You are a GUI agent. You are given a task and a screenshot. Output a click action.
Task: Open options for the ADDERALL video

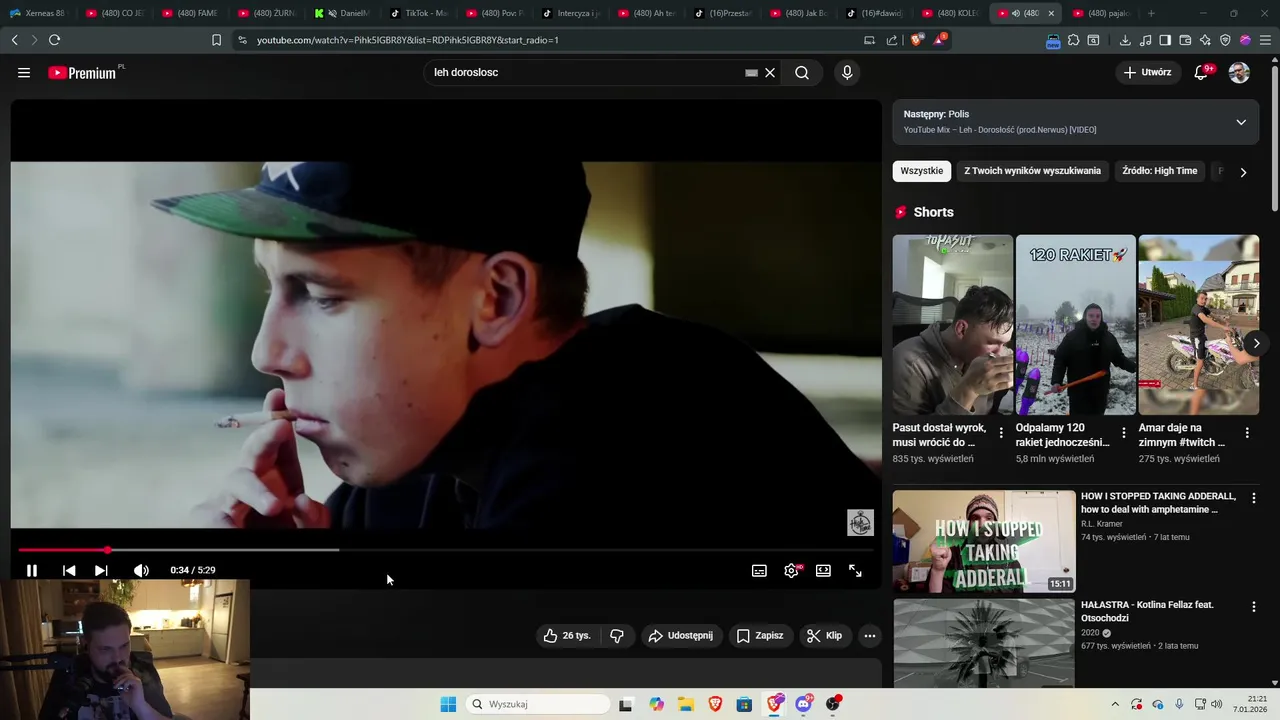coord(1253,497)
